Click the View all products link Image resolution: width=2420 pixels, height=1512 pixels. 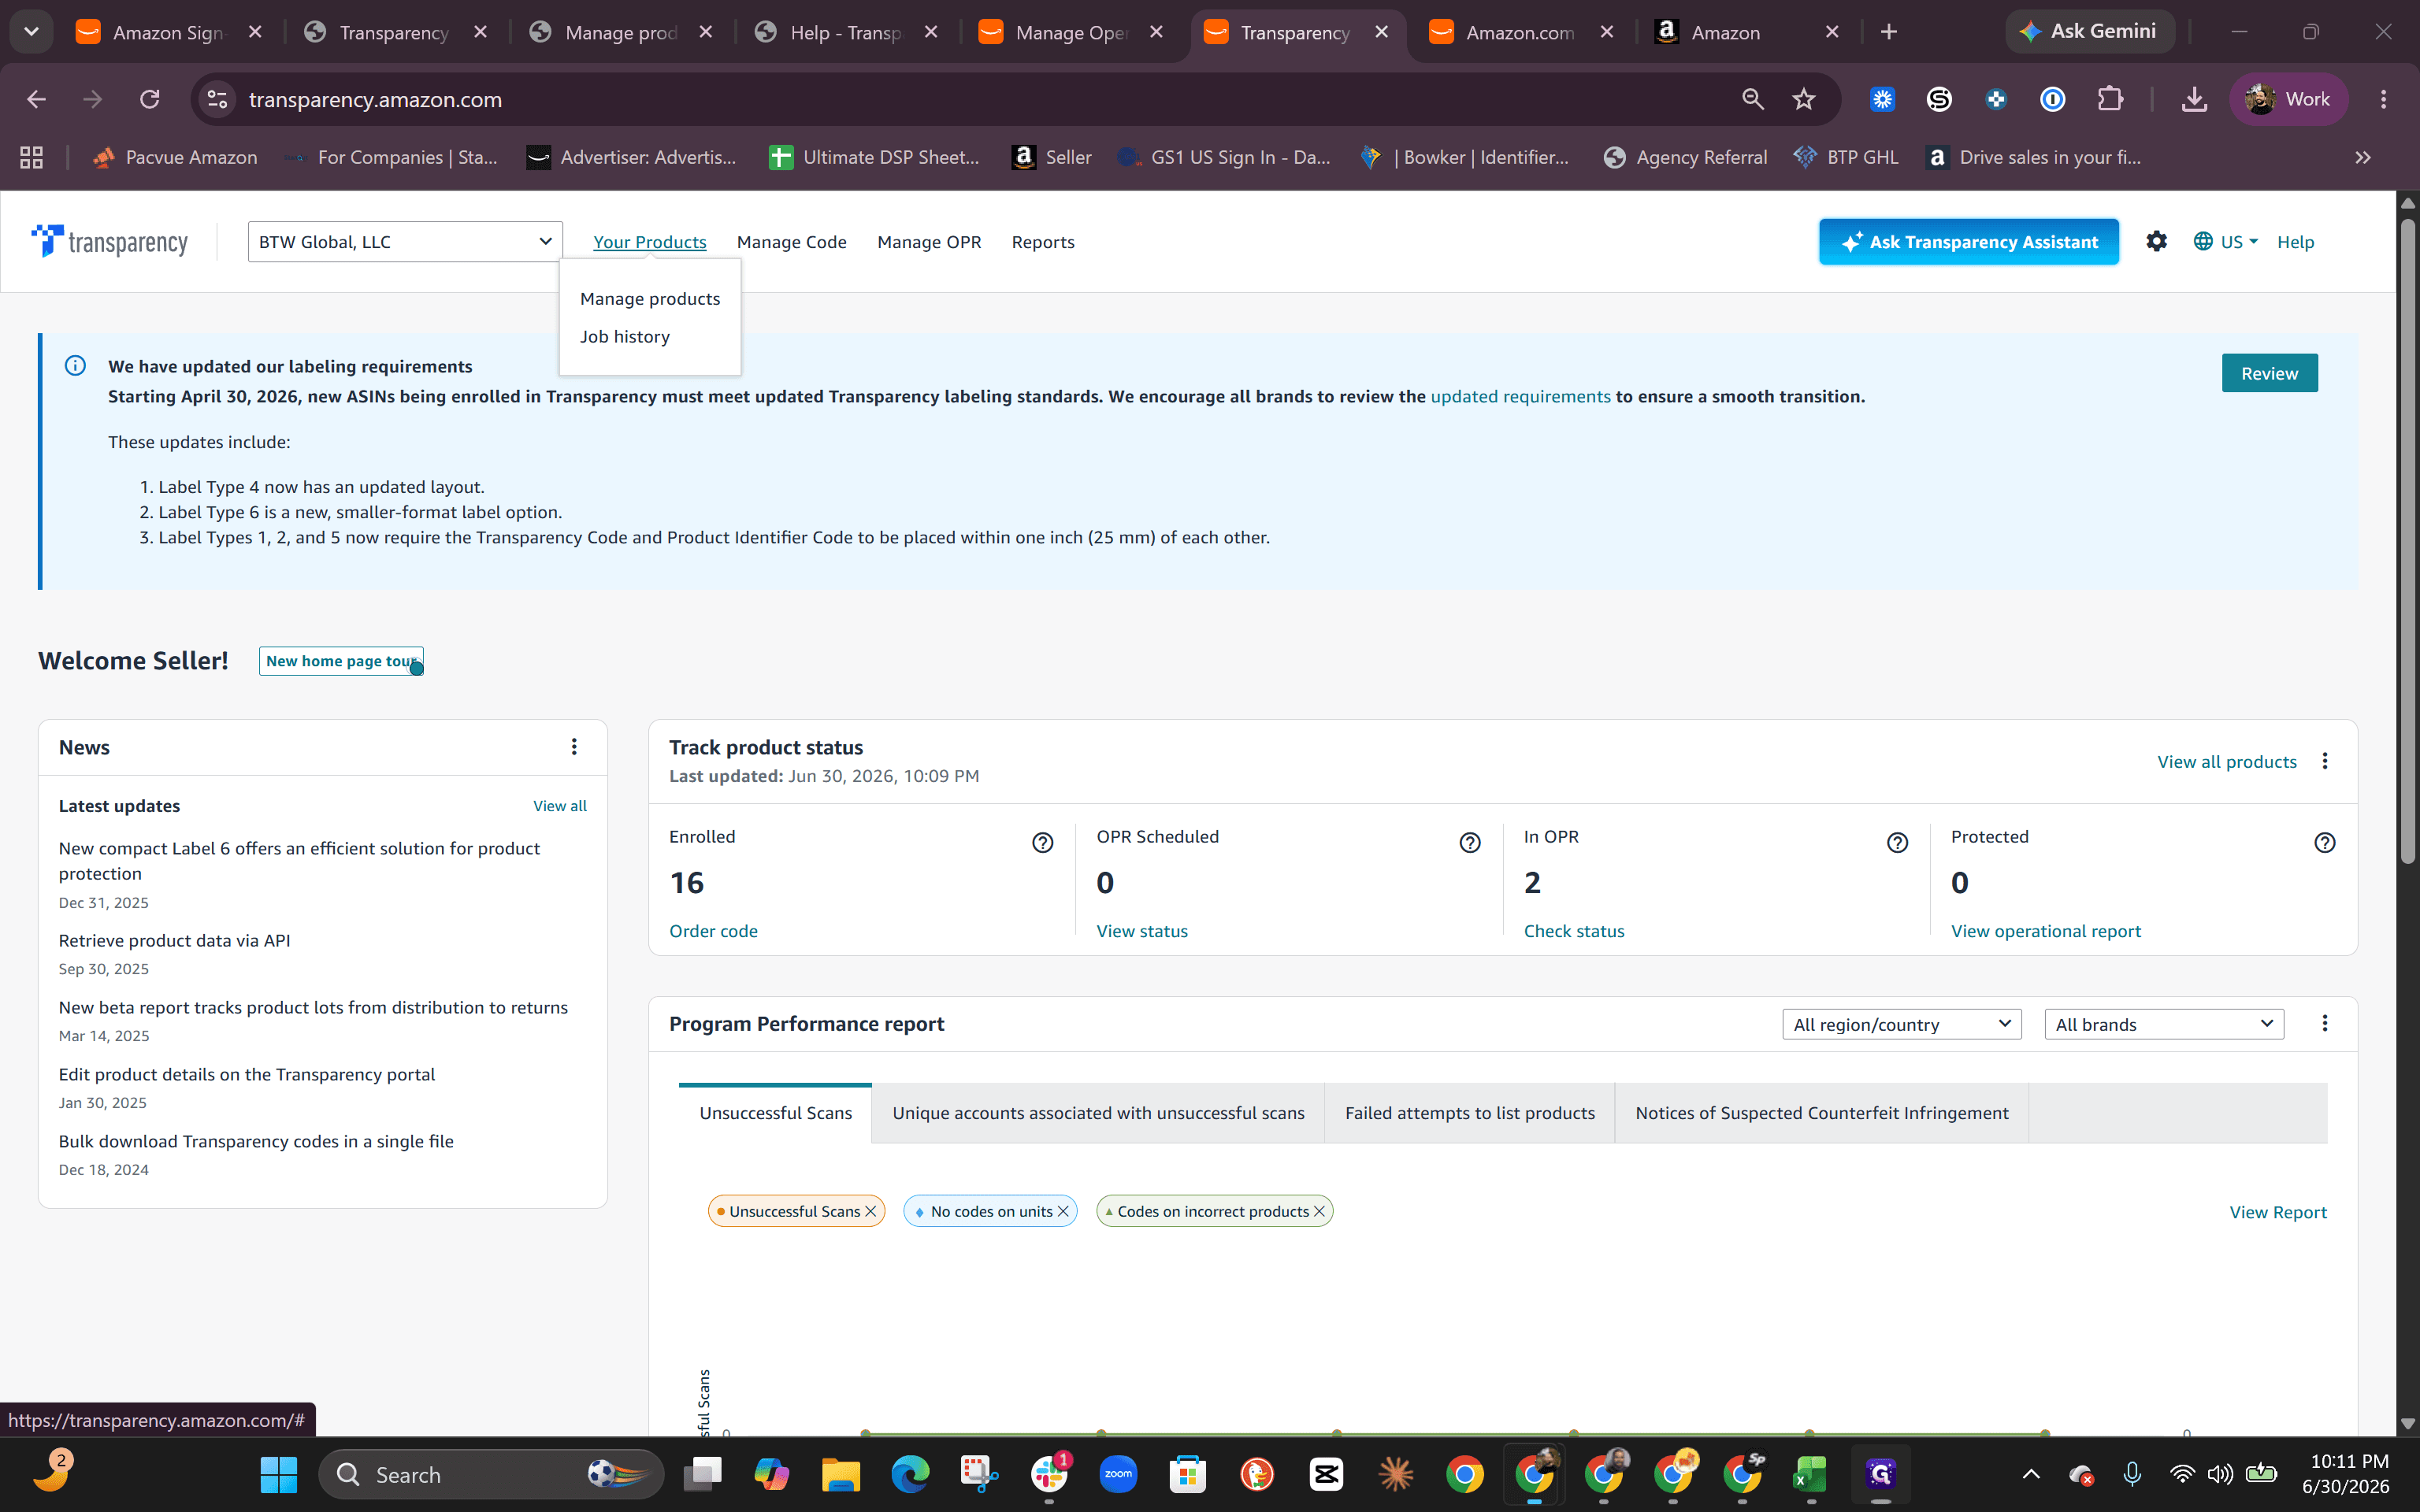click(x=2226, y=761)
